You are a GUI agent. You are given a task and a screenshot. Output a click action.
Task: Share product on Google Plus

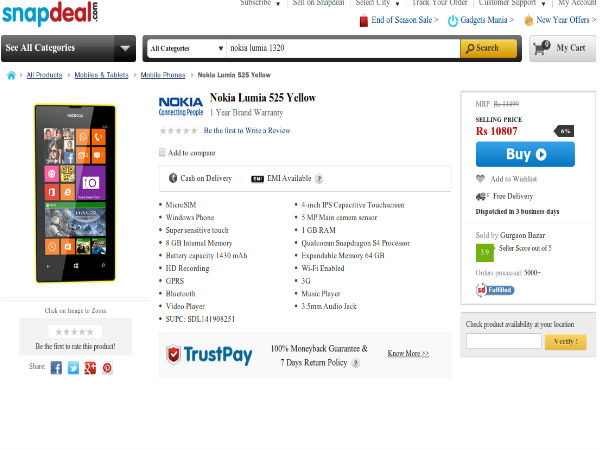pyautogui.click(x=90, y=368)
